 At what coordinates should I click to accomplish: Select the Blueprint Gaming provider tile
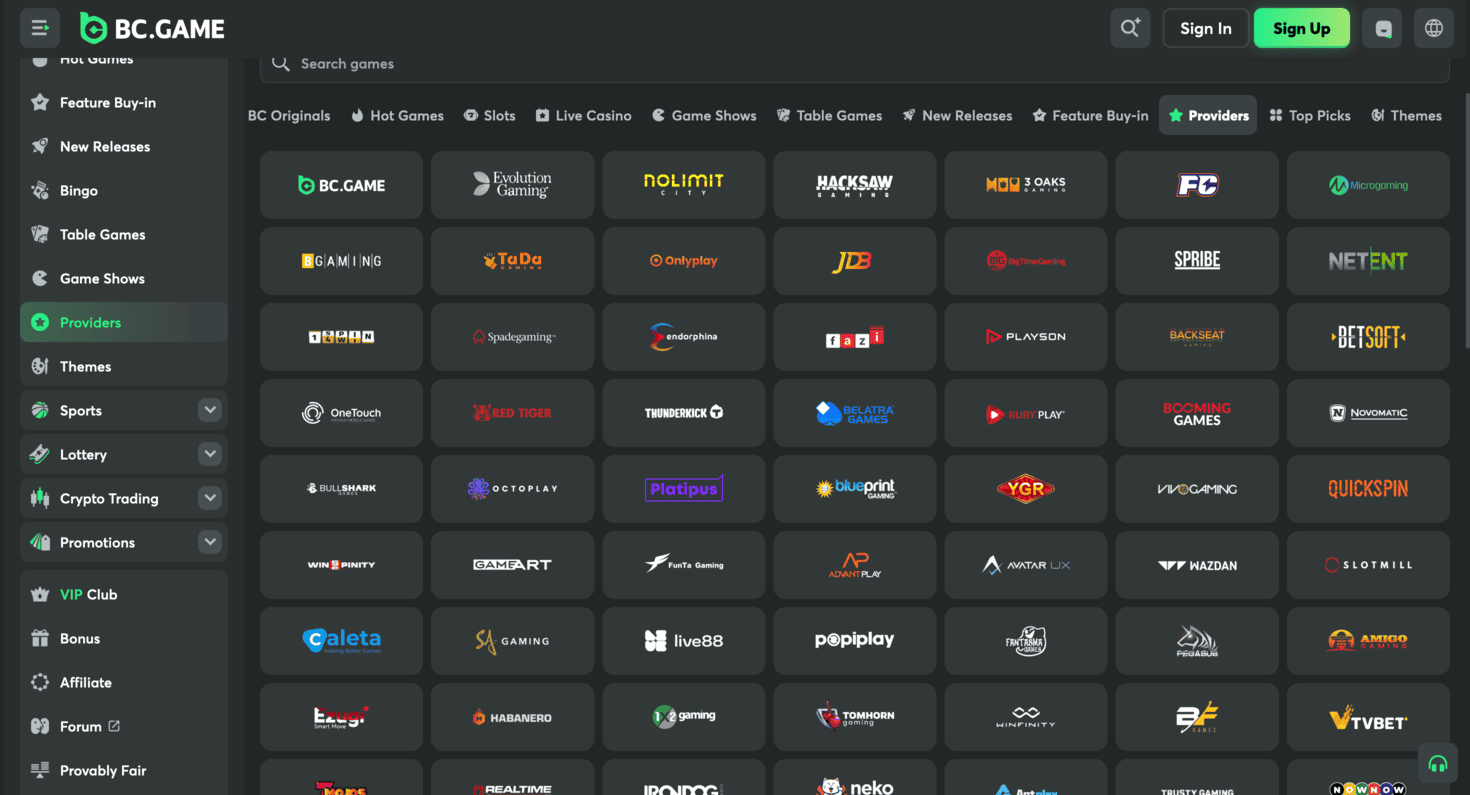855,489
